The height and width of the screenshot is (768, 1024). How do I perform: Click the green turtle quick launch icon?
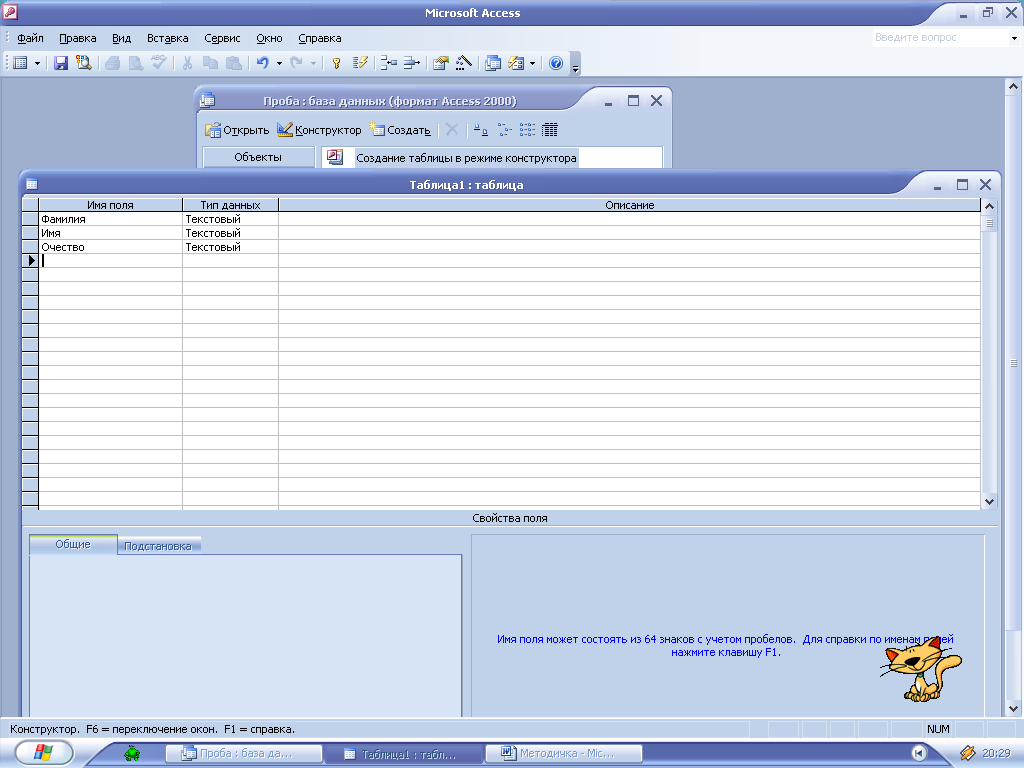tap(132, 754)
